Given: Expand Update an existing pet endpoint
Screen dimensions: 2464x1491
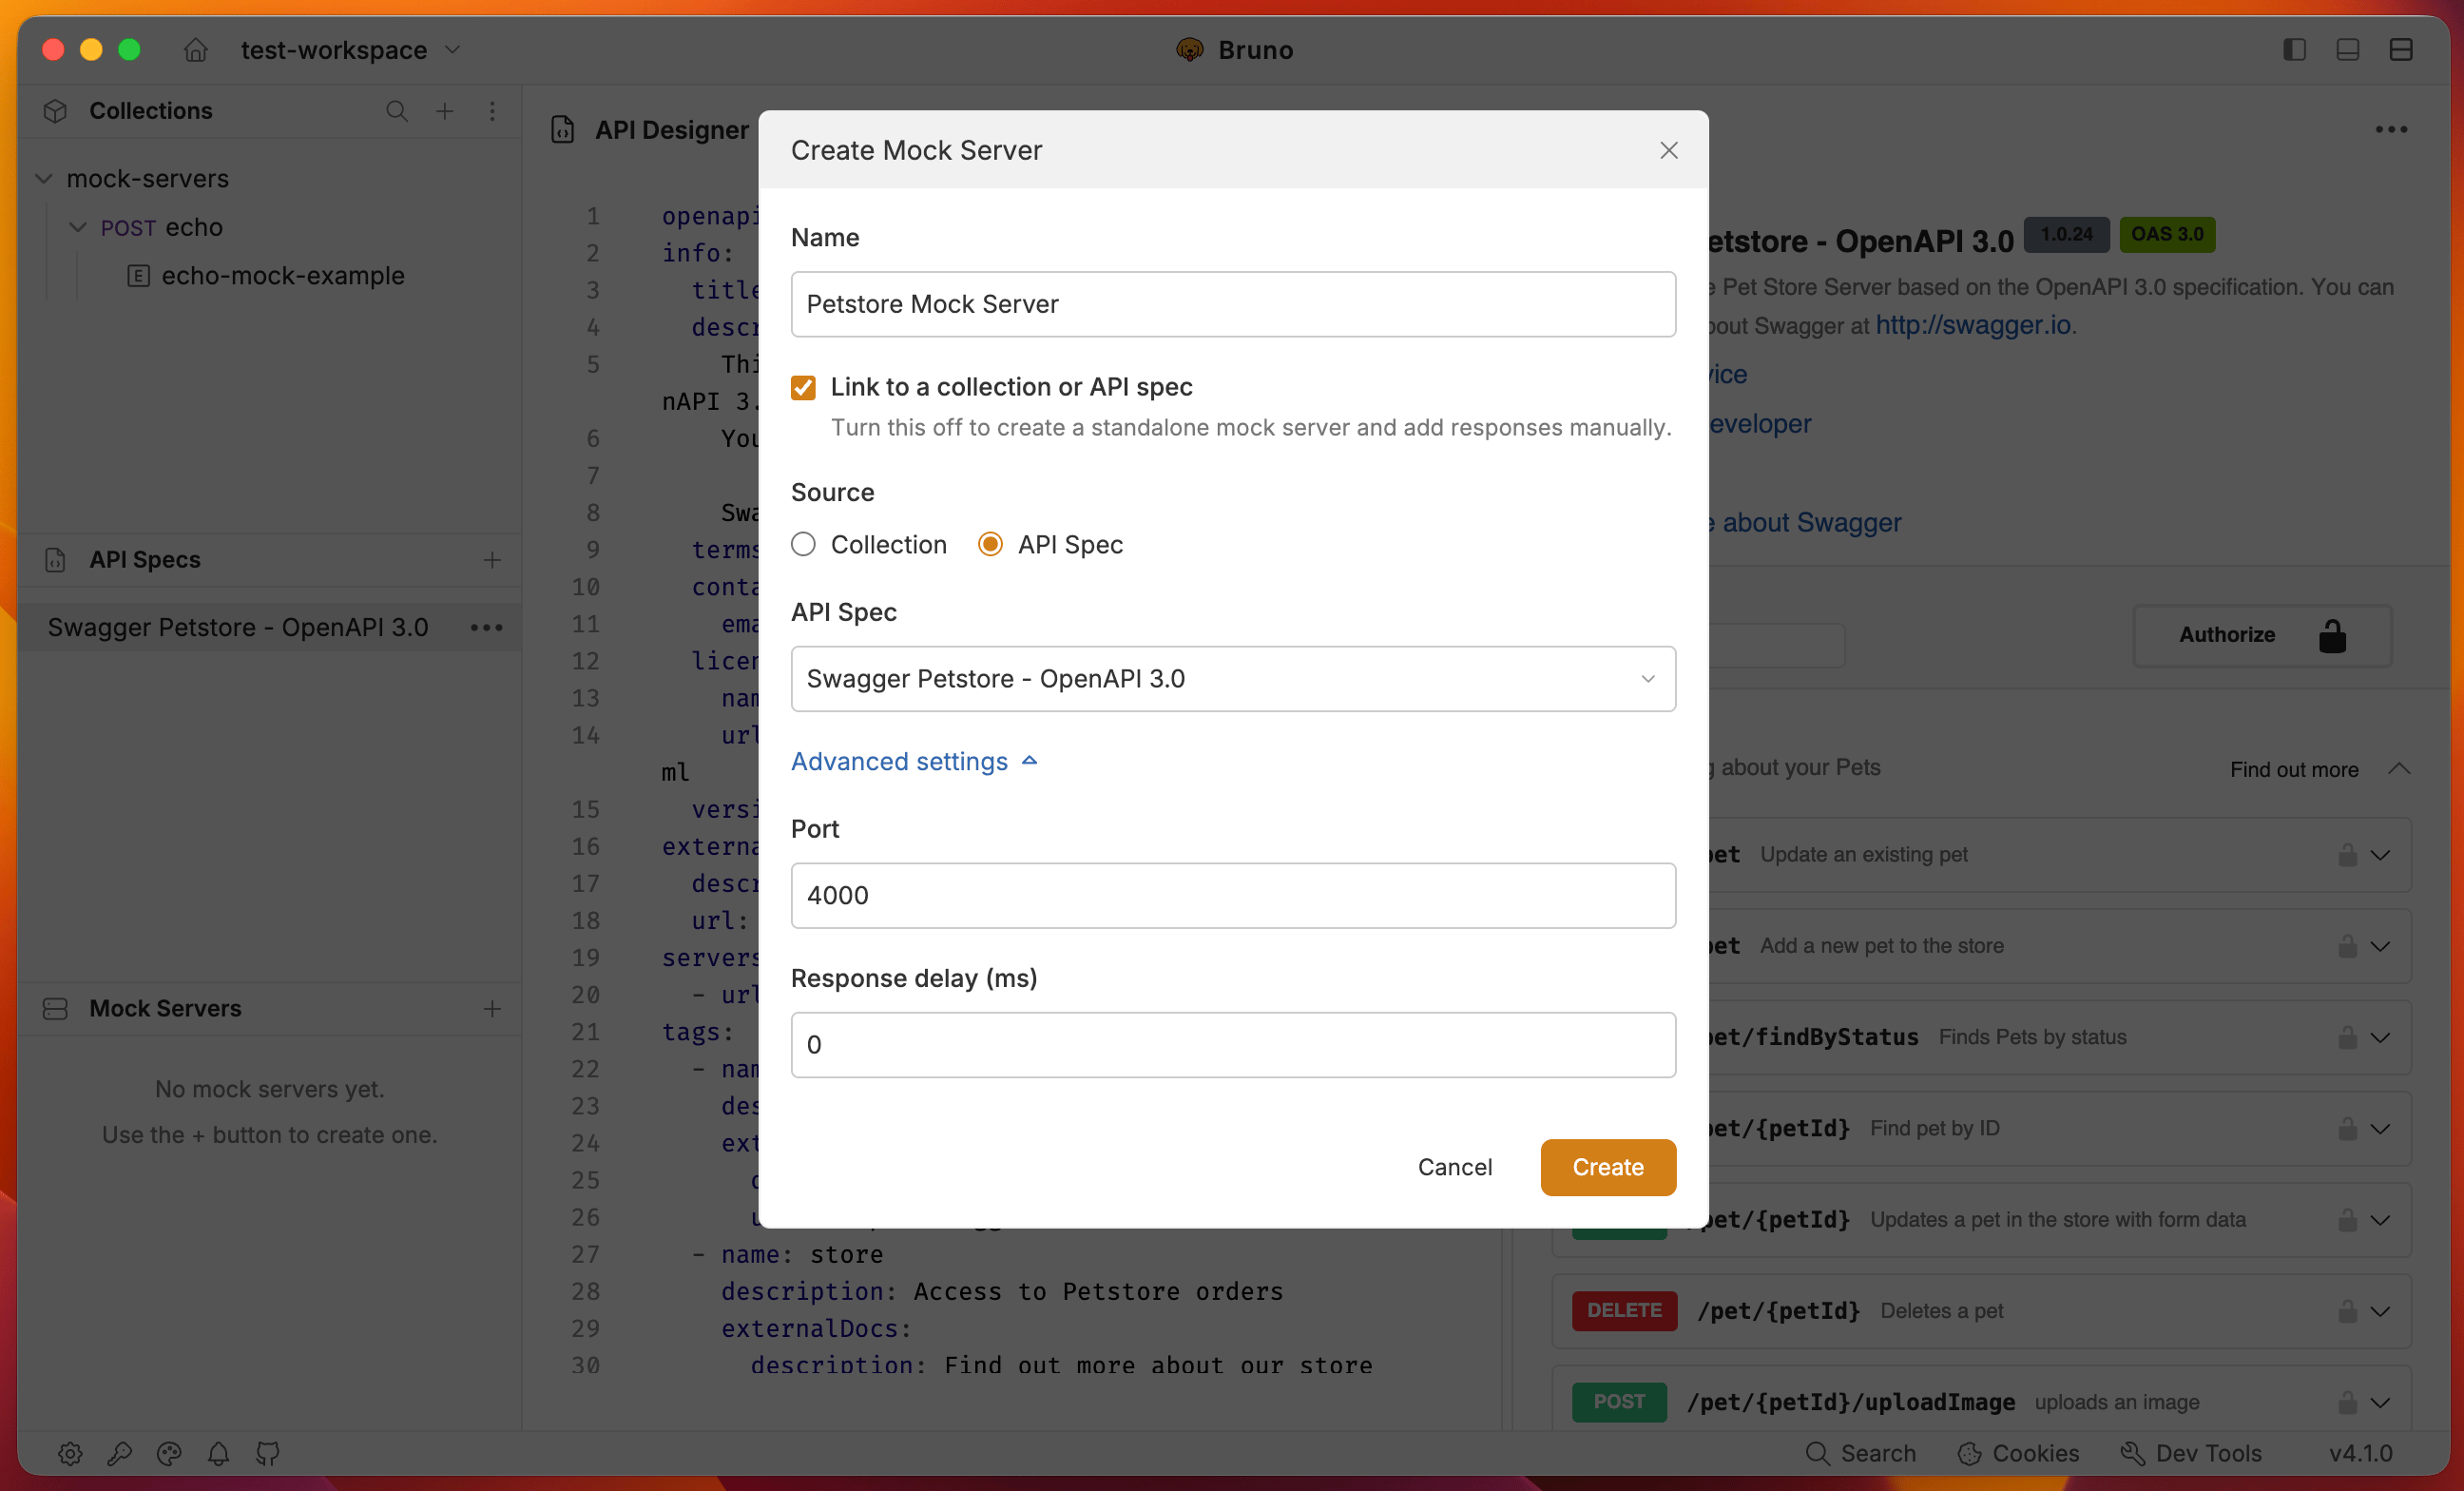Looking at the screenshot, I should pyautogui.click(x=2380, y=855).
